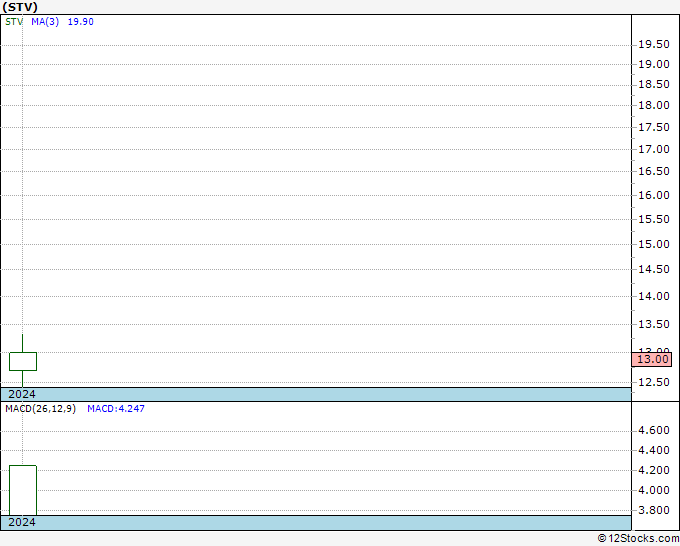The height and width of the screenshot is (546, 680).
Task: Click the 16.50 price axis label
Action: click(x=654, y=171)
